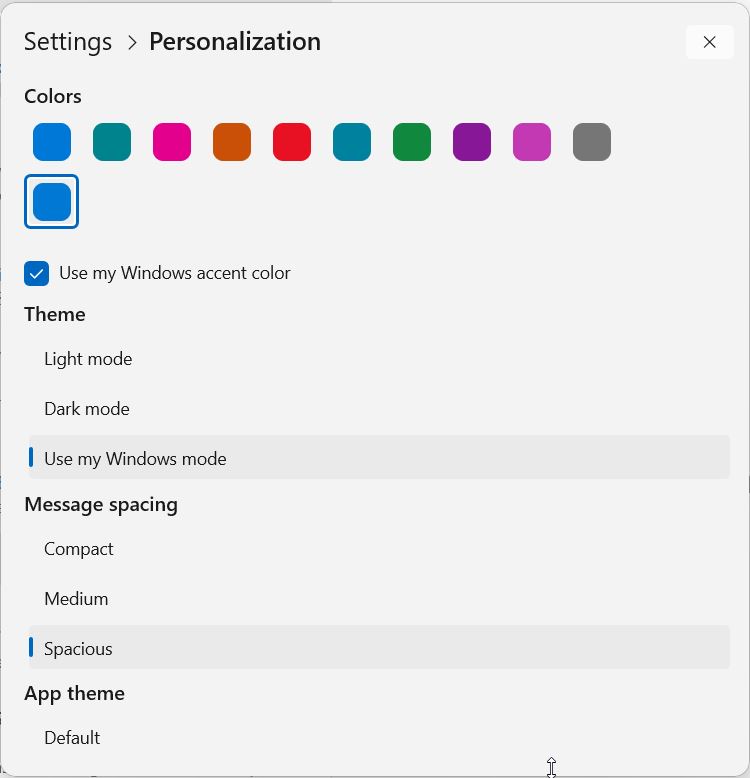The image size is (750, 778).
Task: Pick the hot pink color swatch
Action: 172,142
